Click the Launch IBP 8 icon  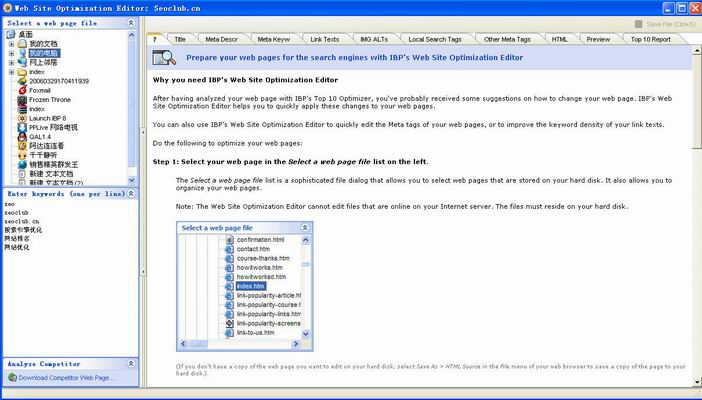pos(22,118)
